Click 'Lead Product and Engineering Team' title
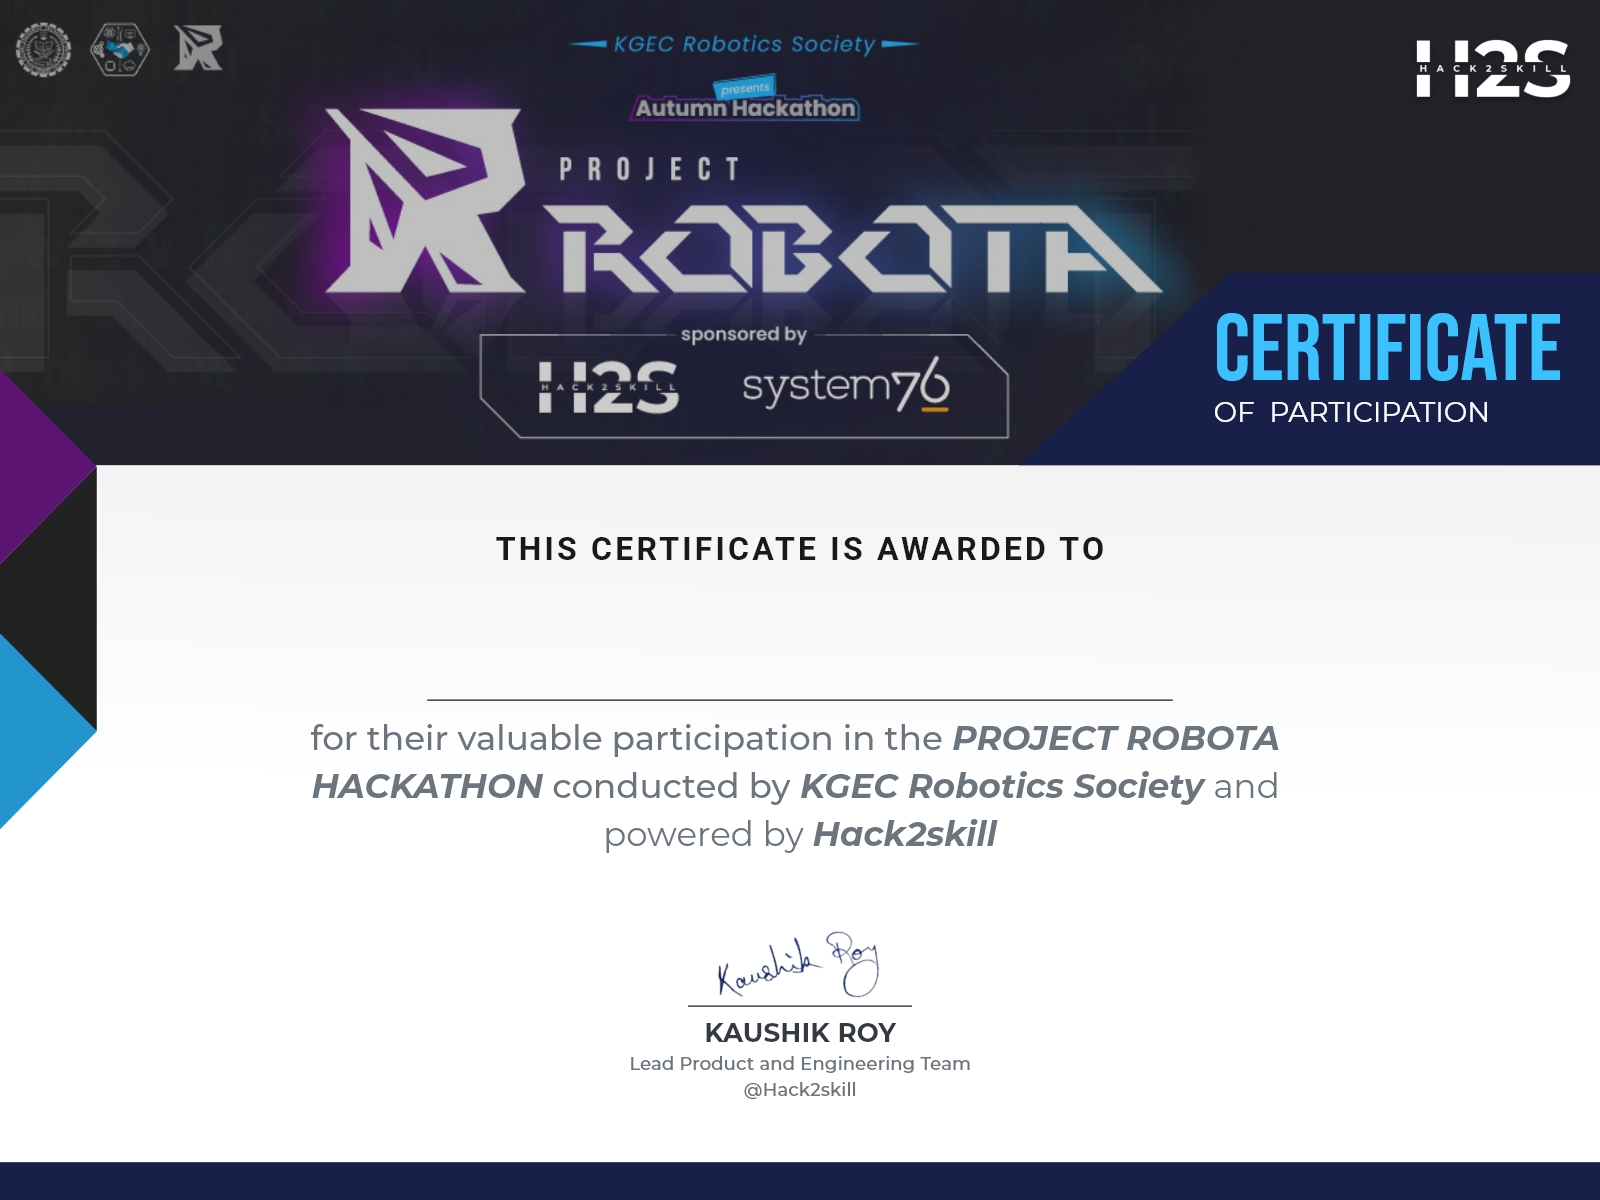 pos(800,1064)
